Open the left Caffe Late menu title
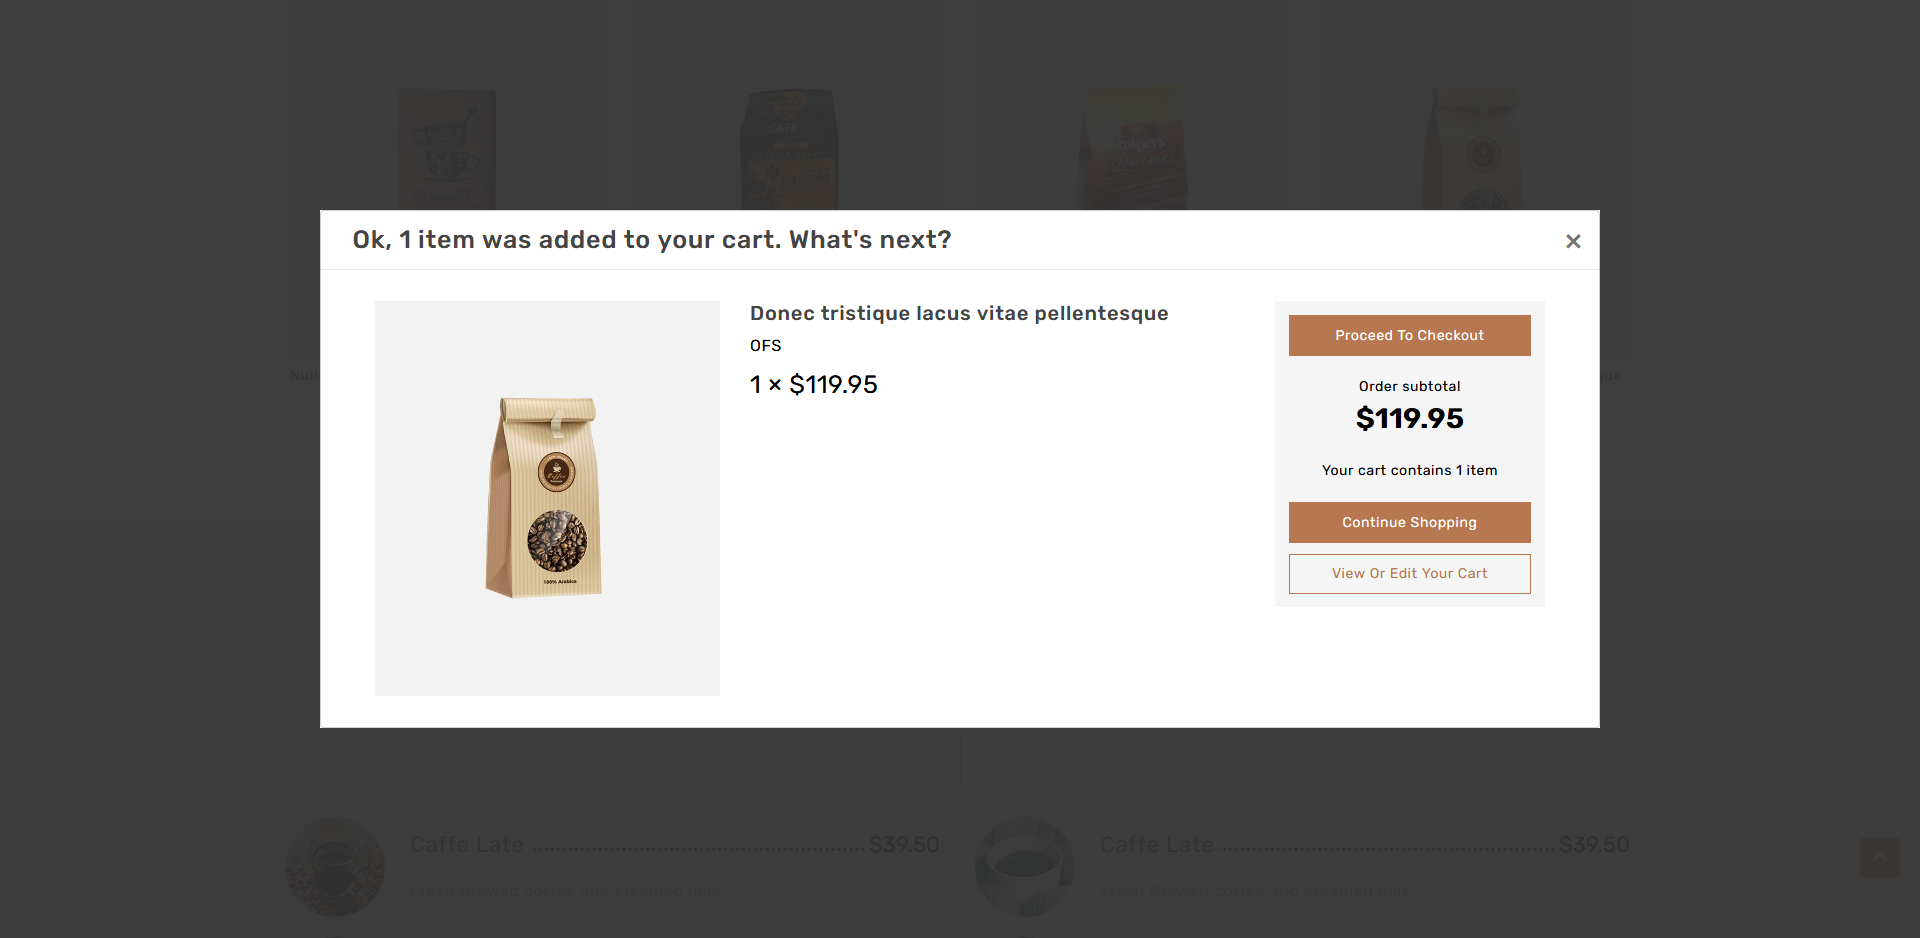The image size is (1920, 938). point(466,845)
